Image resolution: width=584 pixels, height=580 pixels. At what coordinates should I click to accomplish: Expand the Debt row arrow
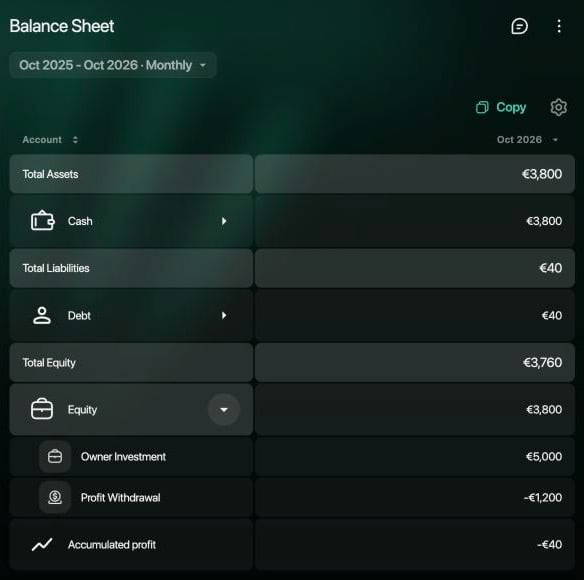tap(224, 316)
